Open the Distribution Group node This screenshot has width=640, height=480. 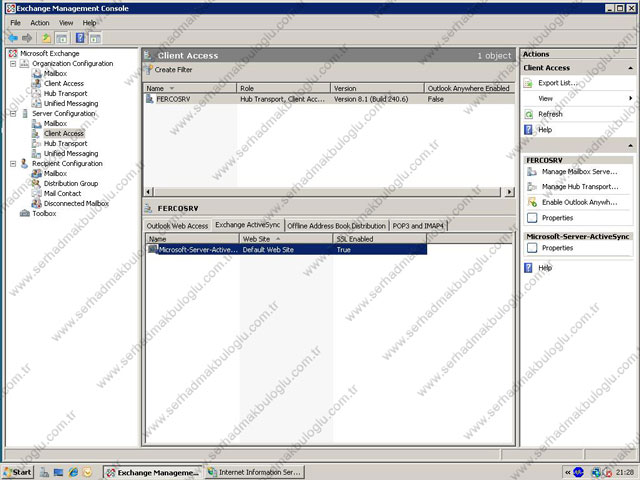71,183
